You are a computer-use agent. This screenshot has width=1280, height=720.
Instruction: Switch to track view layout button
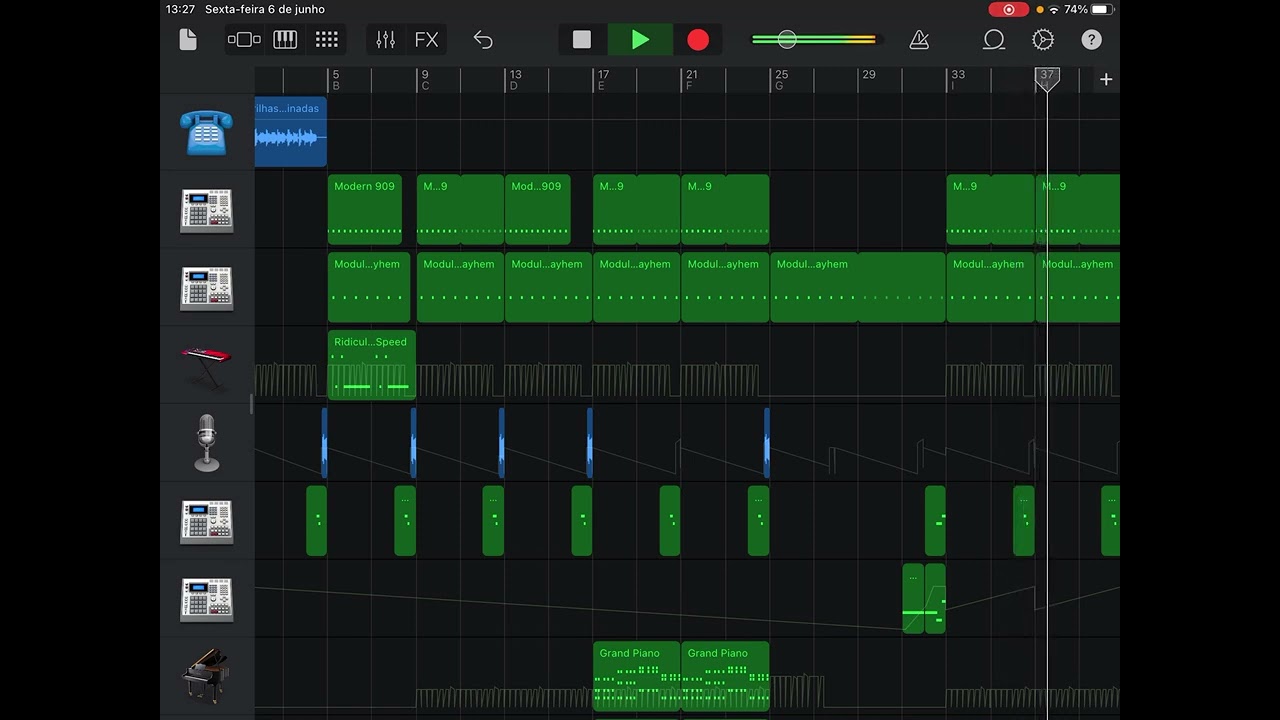(244, 40)
